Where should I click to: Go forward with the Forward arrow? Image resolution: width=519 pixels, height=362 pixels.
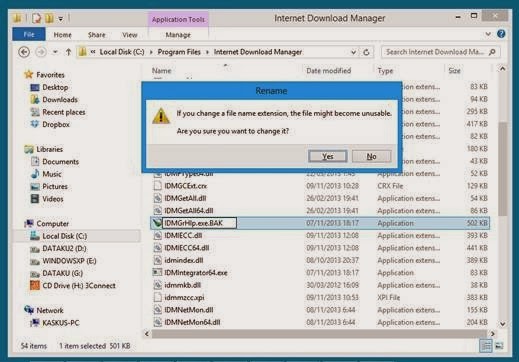41,52
